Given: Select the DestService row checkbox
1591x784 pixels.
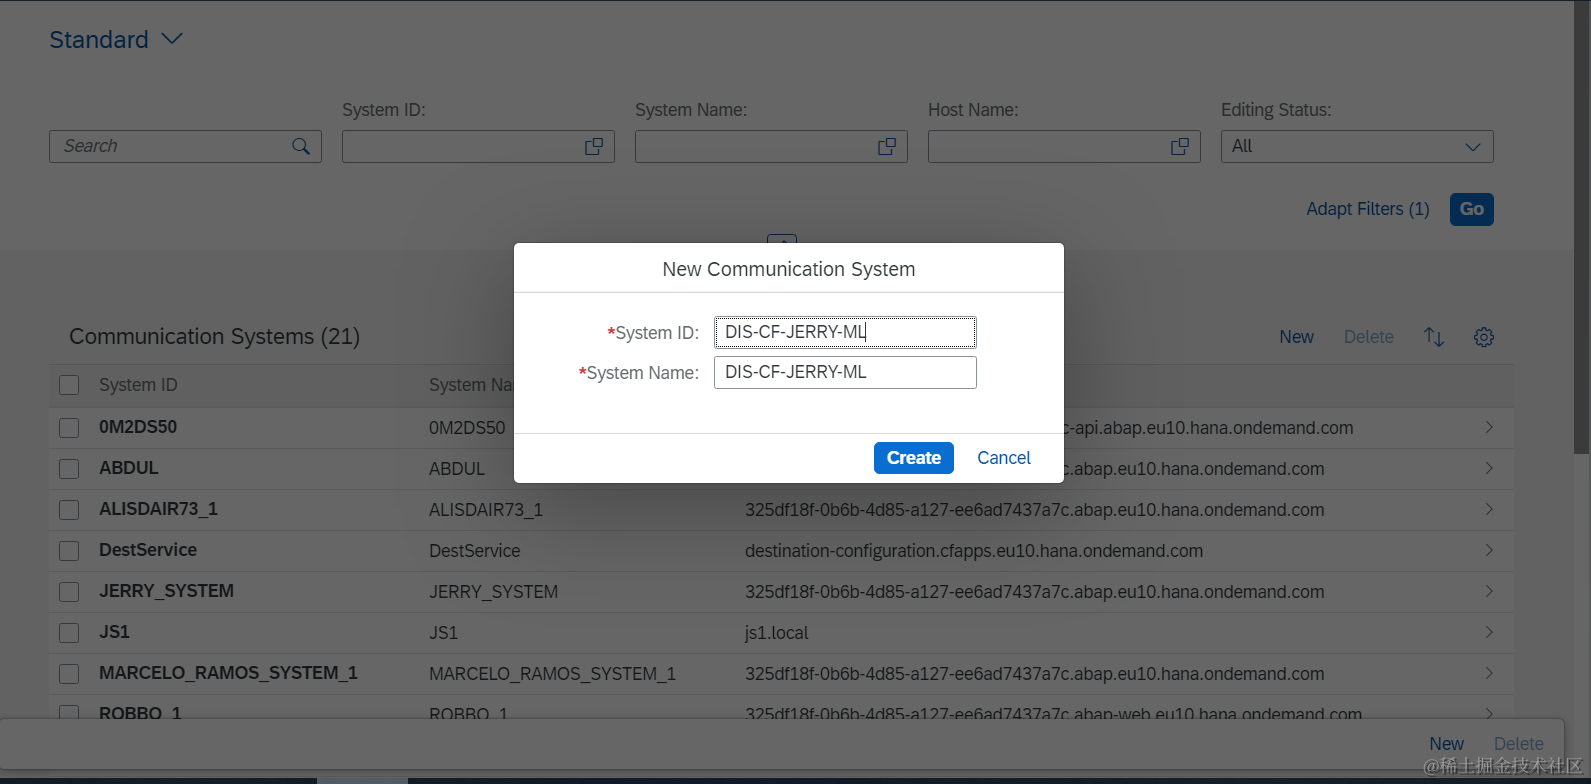Looking at the screenshot, I should [x=69, y=551].
